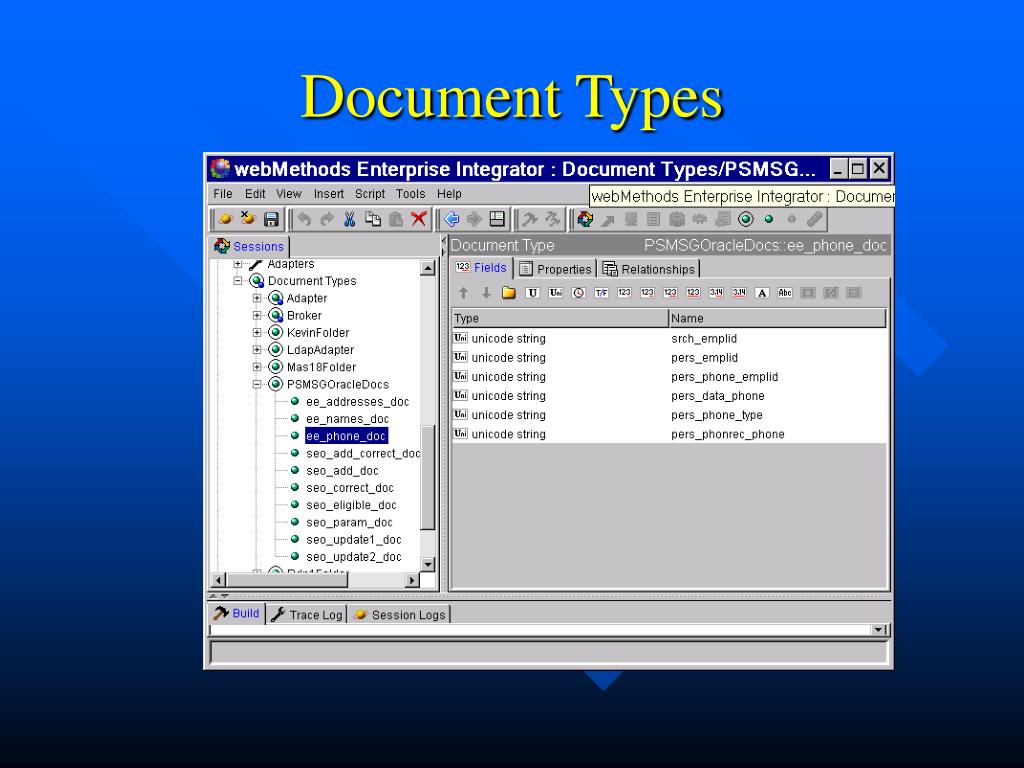Open the Edit menu
The height and width of the screenshot is (768, 1024).
255,194
